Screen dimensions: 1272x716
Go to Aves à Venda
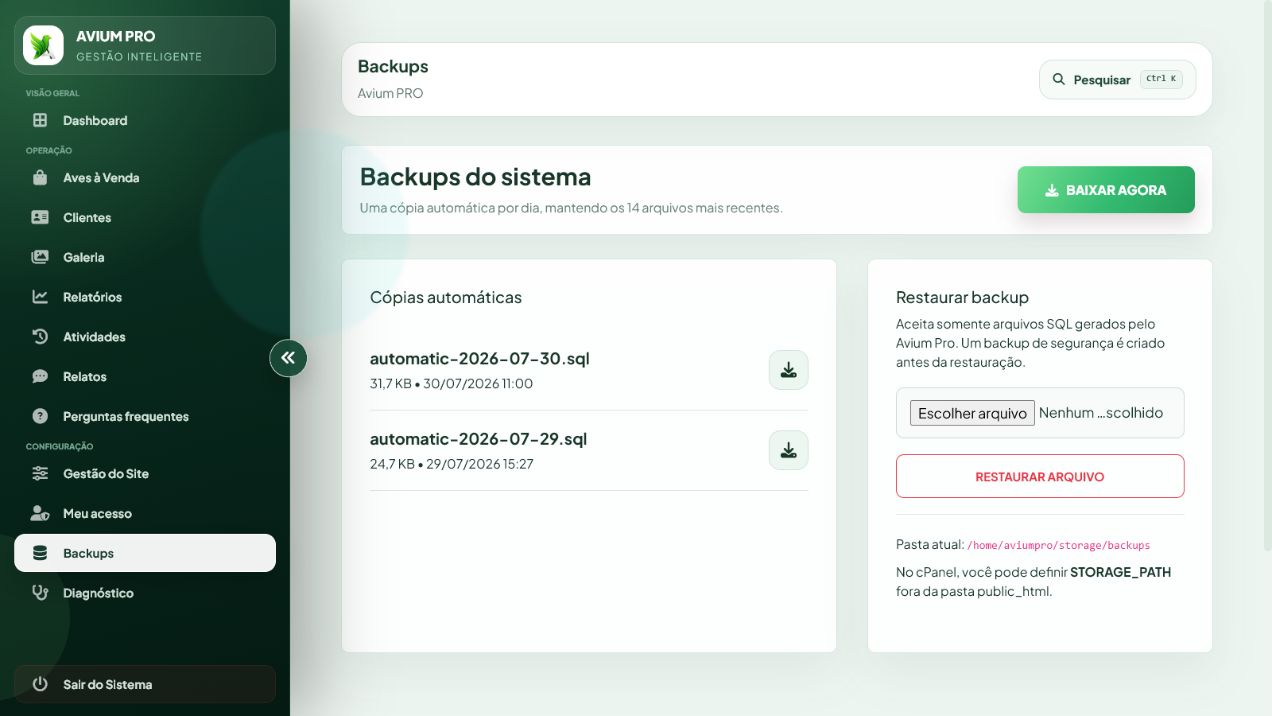[x=145, y=178]
